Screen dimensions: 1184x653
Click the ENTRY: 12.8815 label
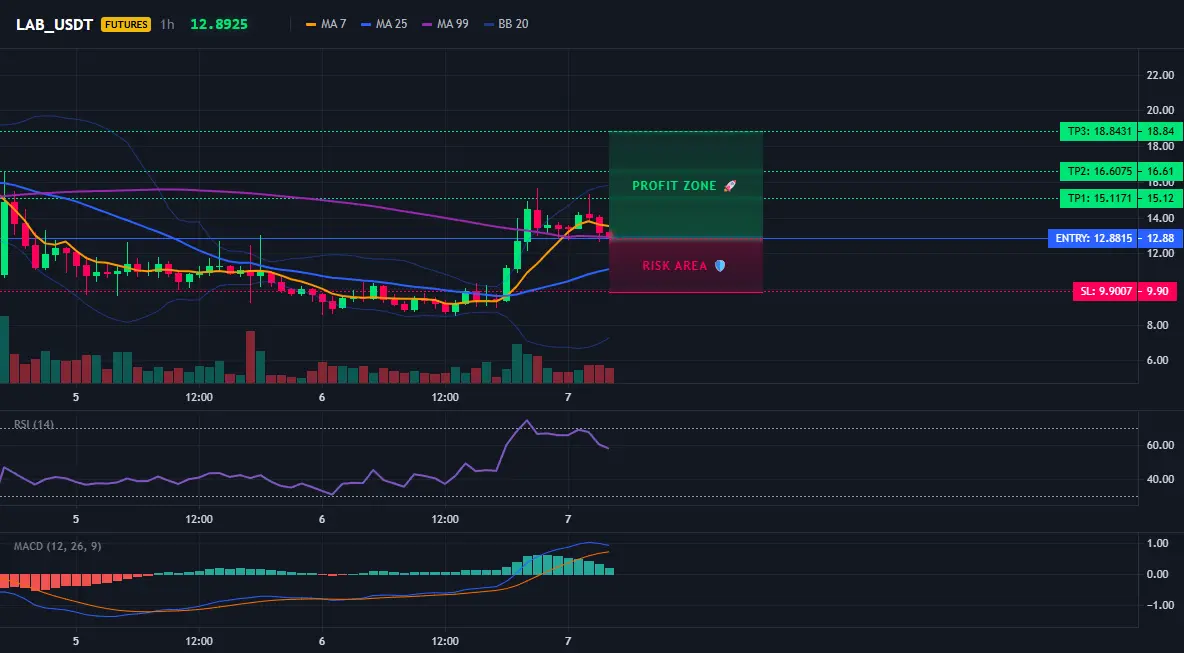pos(1094,239)
